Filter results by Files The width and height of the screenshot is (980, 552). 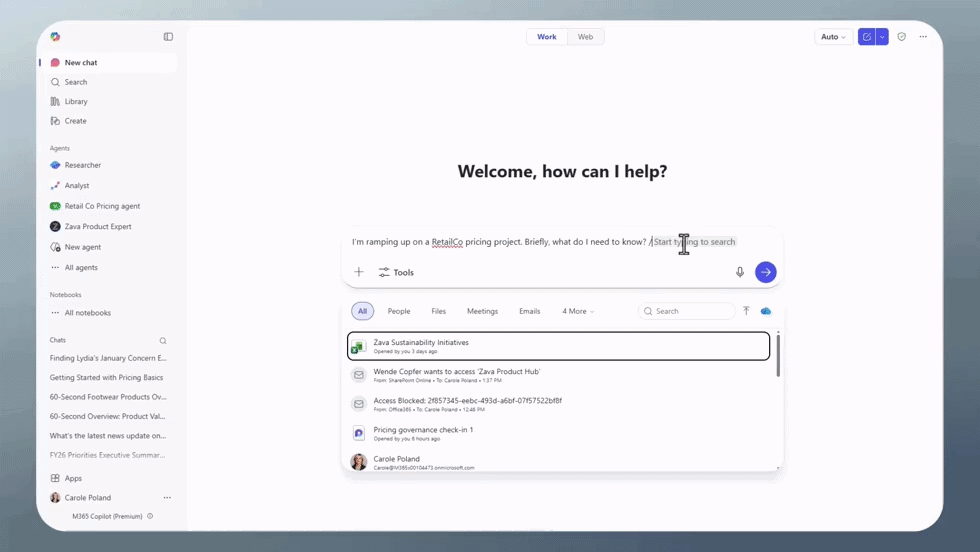[x=439, y=311]
